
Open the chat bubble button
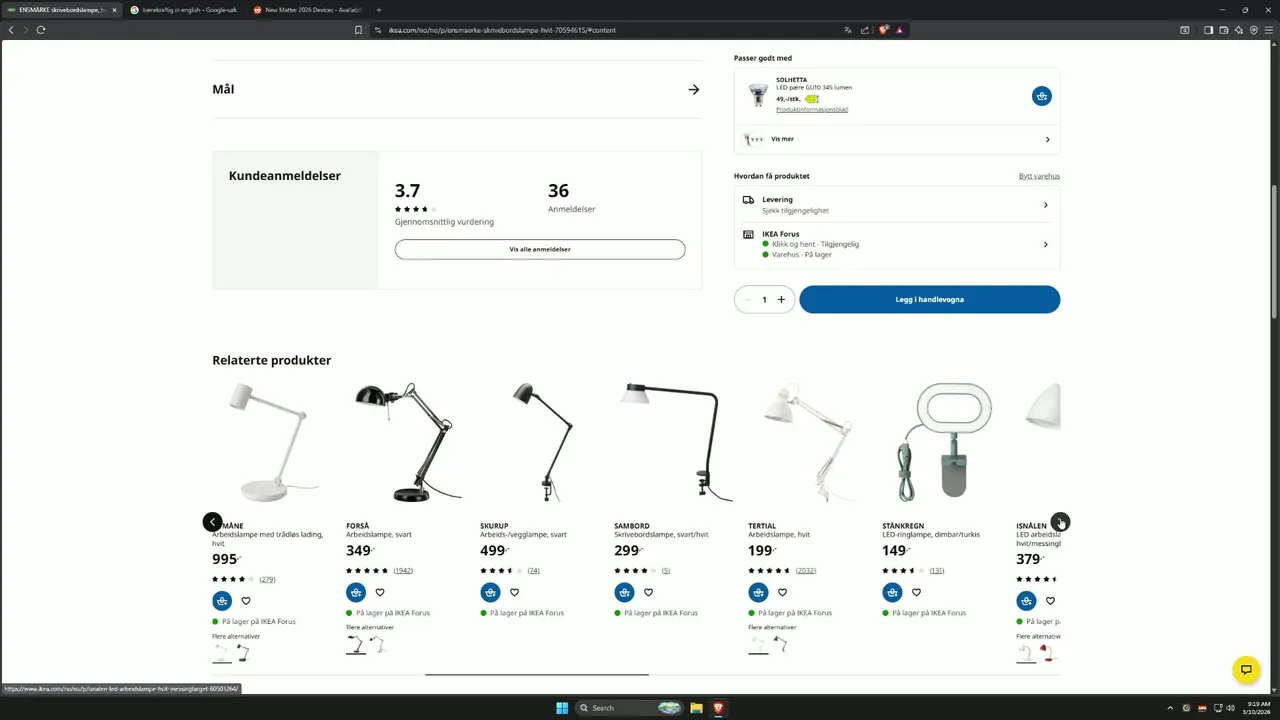(x=1245, y=669)
